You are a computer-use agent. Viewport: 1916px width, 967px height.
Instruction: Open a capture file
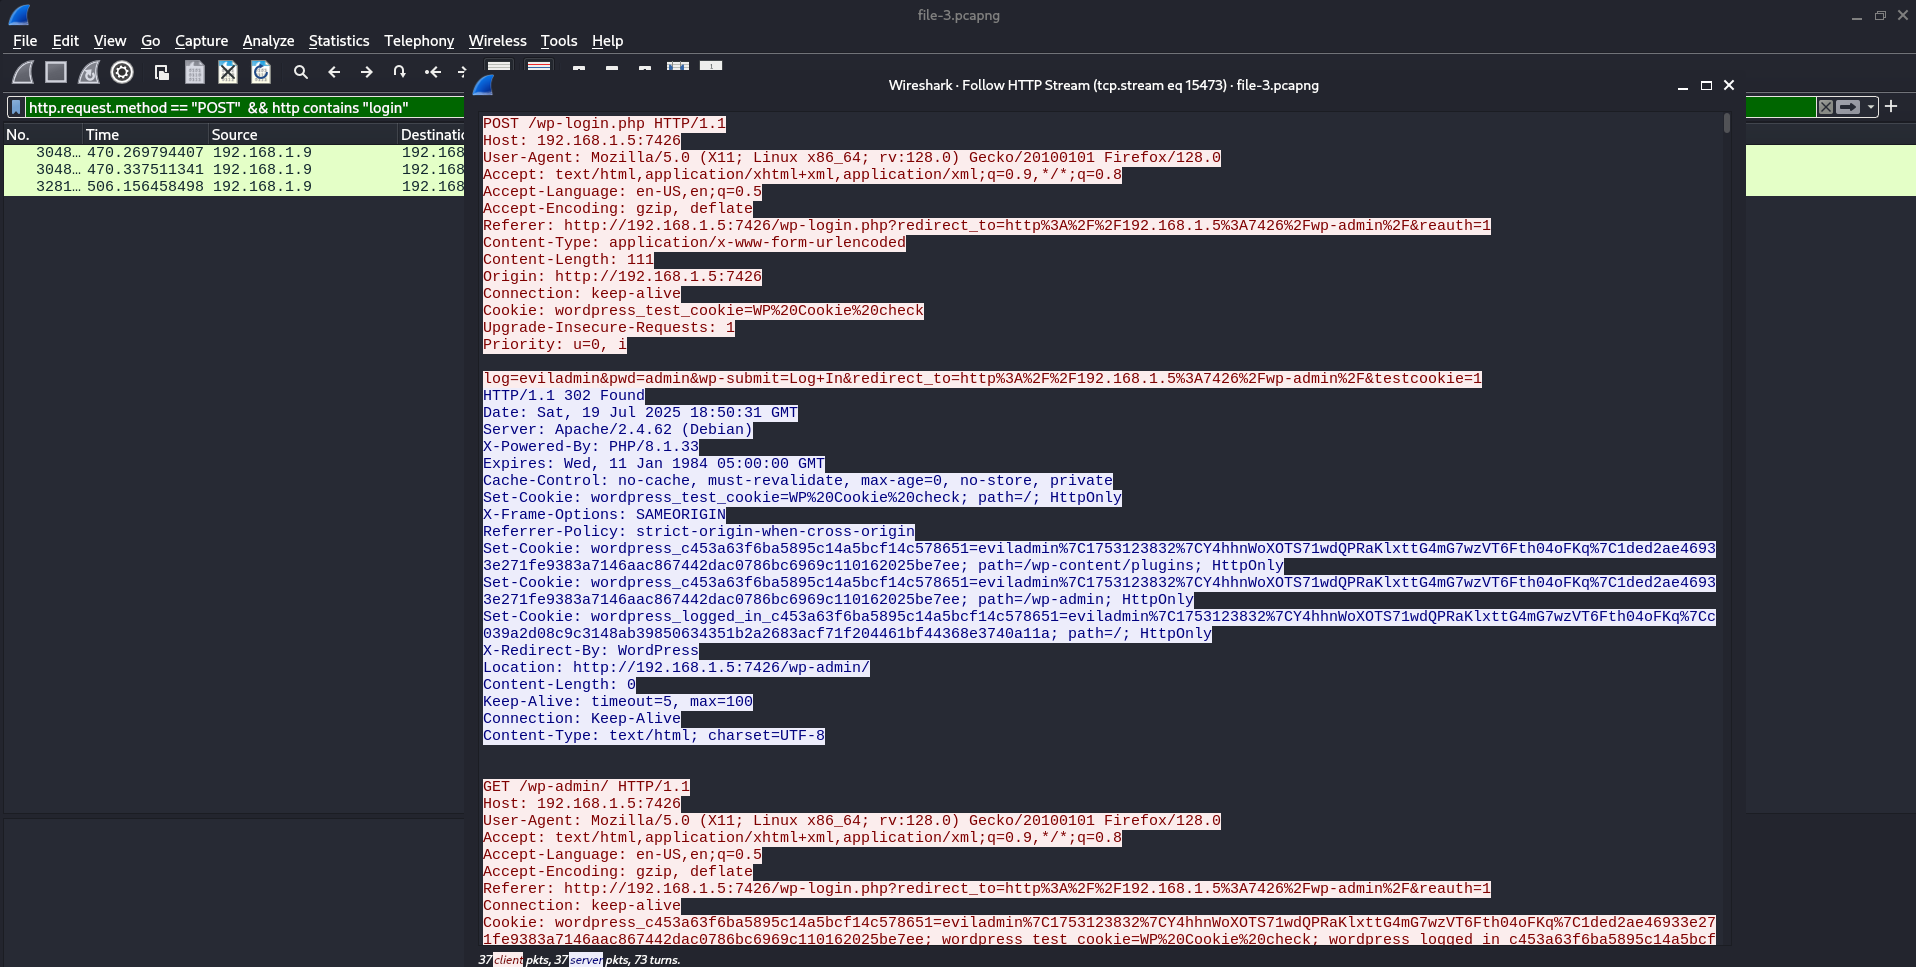click(161, 72)
